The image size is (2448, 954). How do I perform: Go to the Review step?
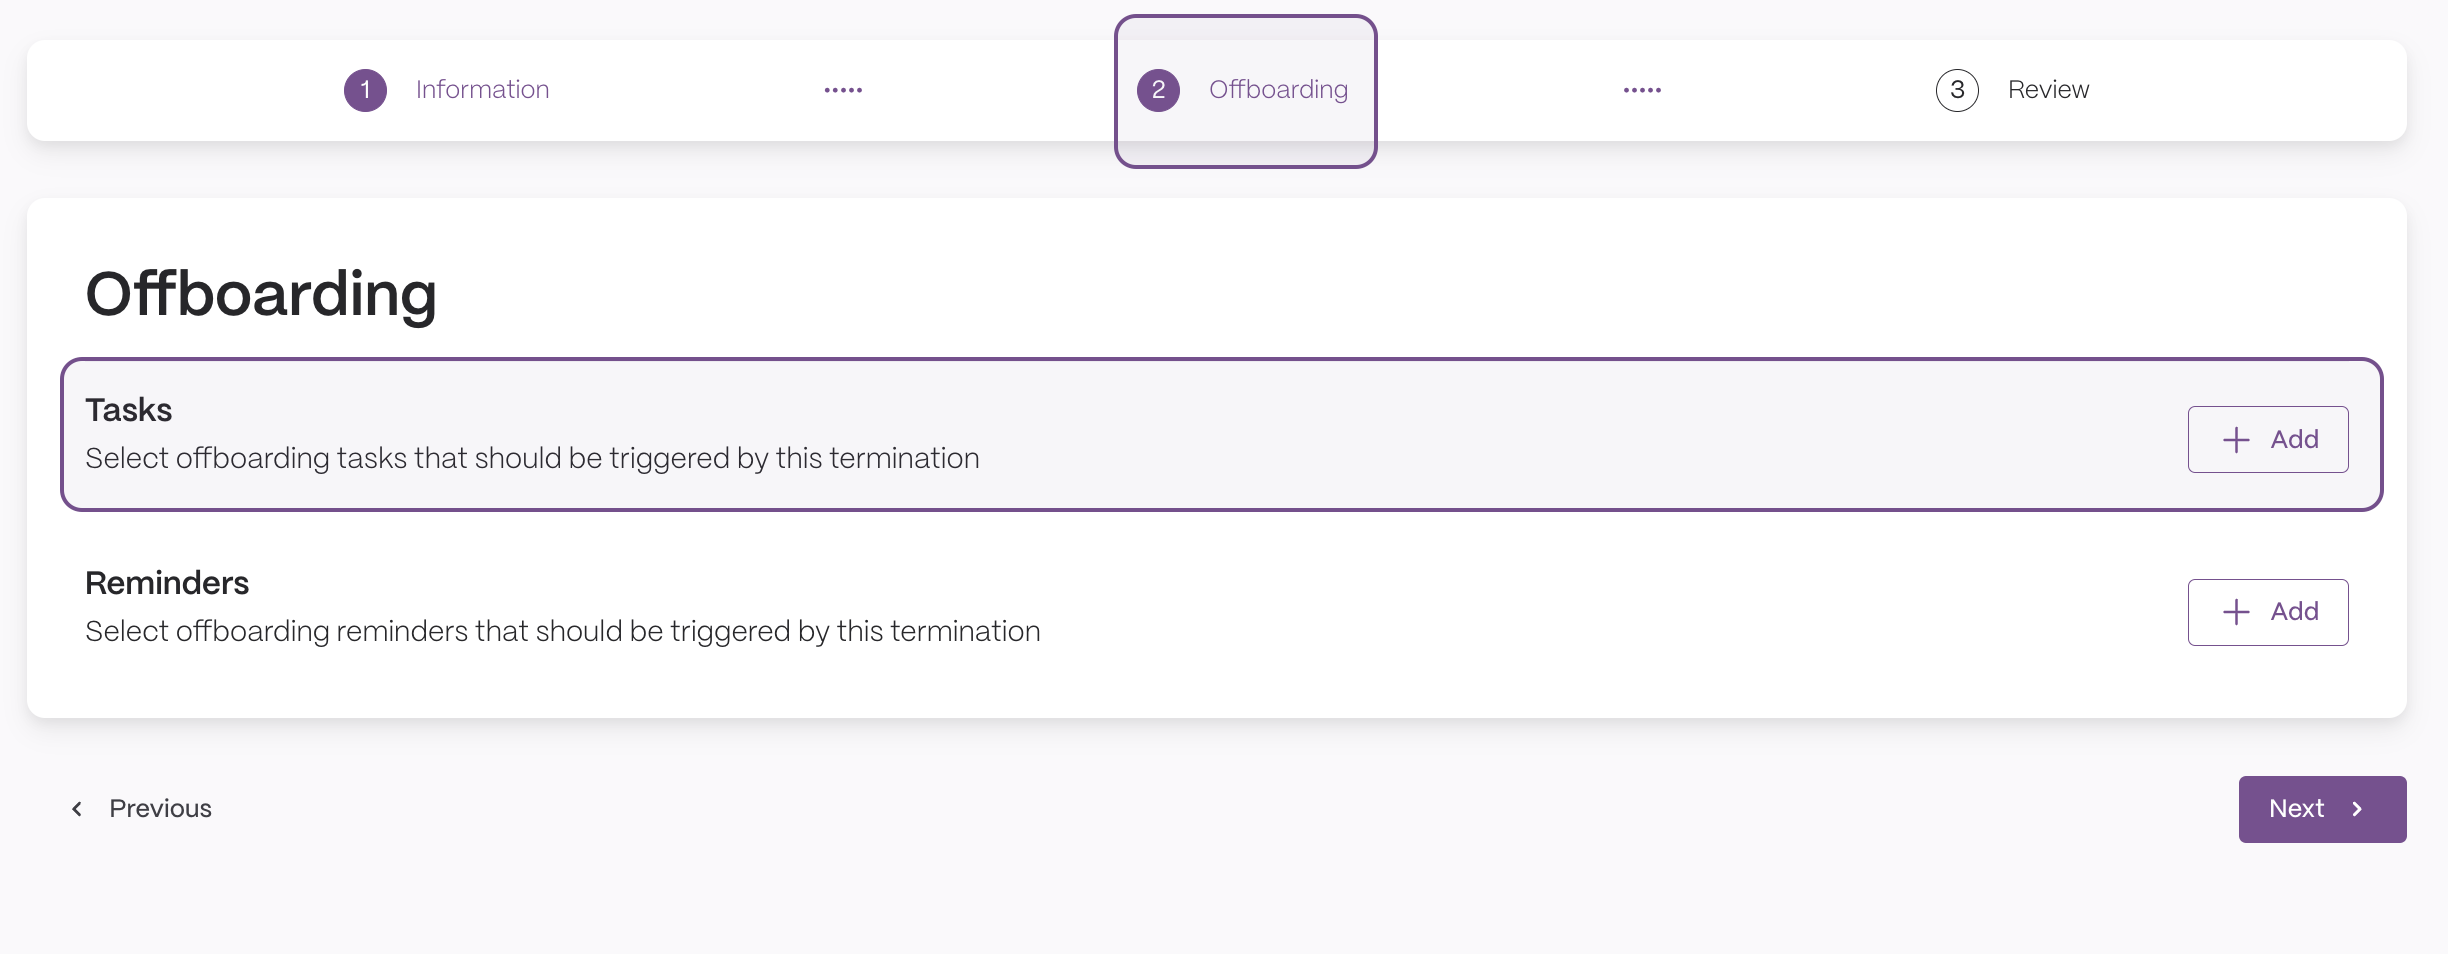(2012, 90)
